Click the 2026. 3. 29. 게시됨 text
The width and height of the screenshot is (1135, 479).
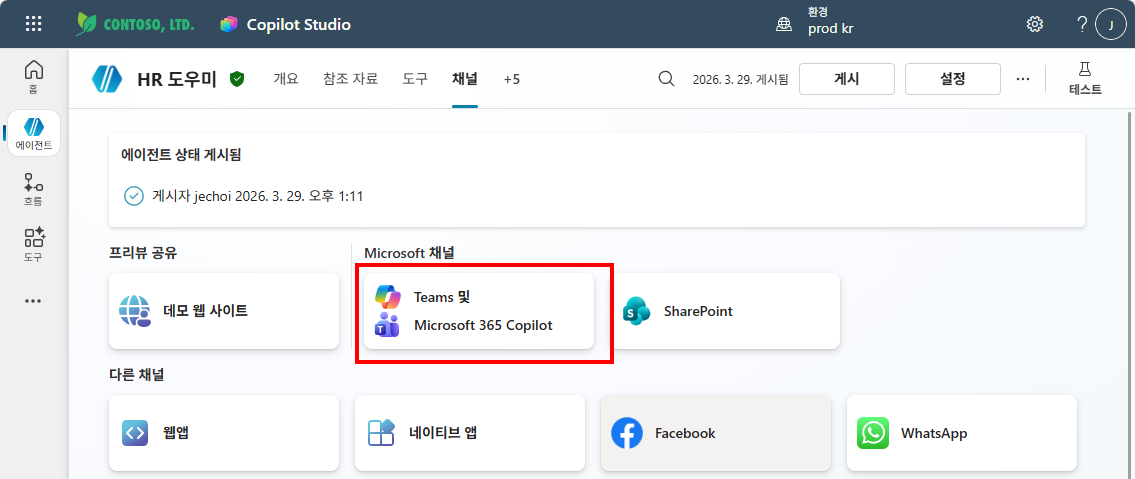click(740, 80)
